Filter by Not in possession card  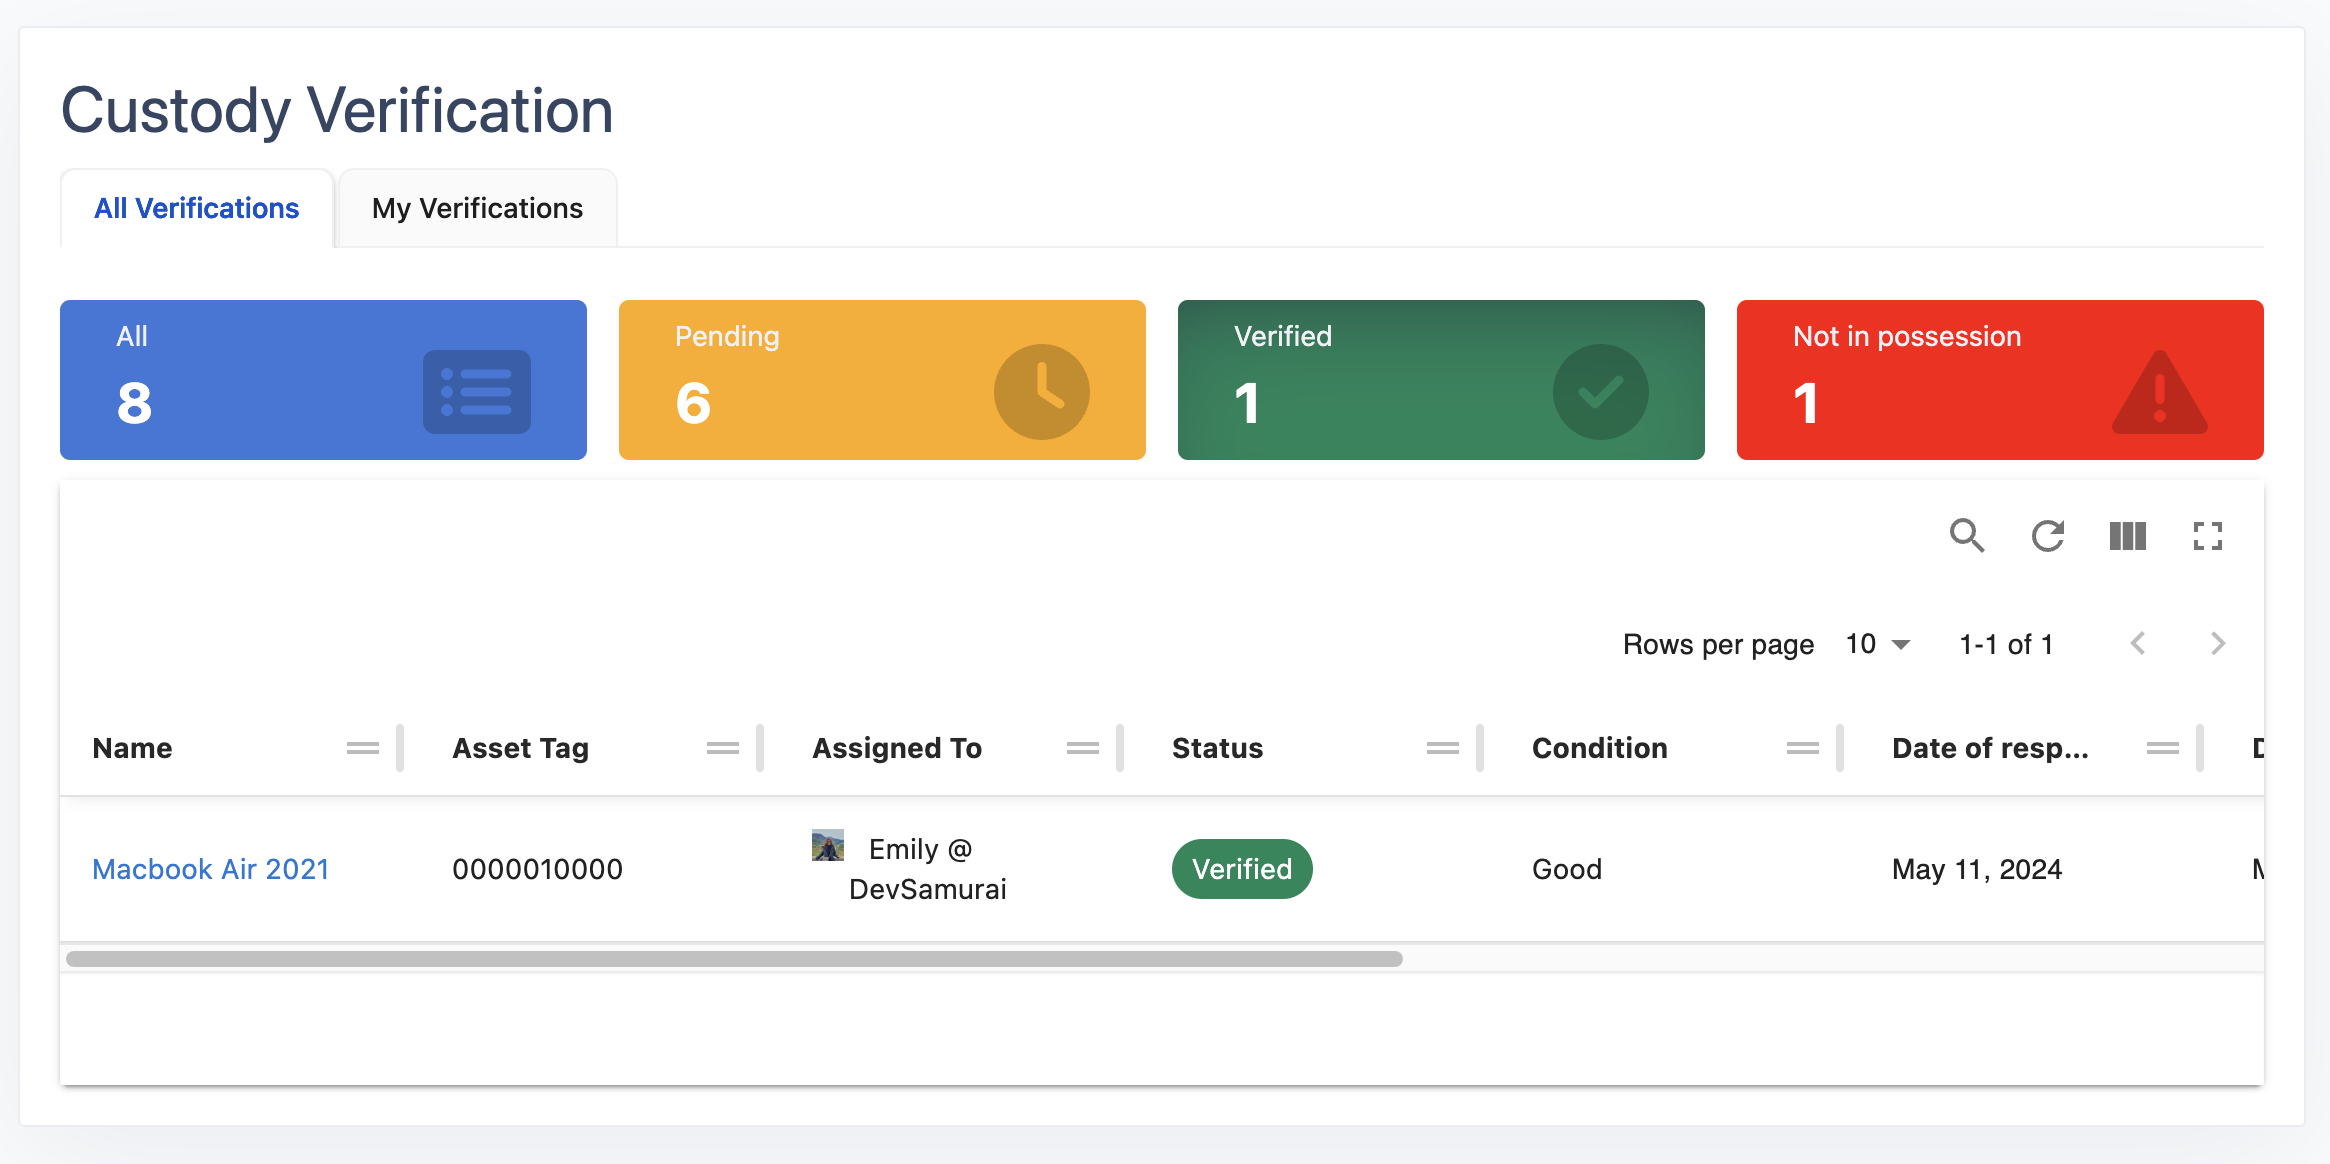(2000, 380)
